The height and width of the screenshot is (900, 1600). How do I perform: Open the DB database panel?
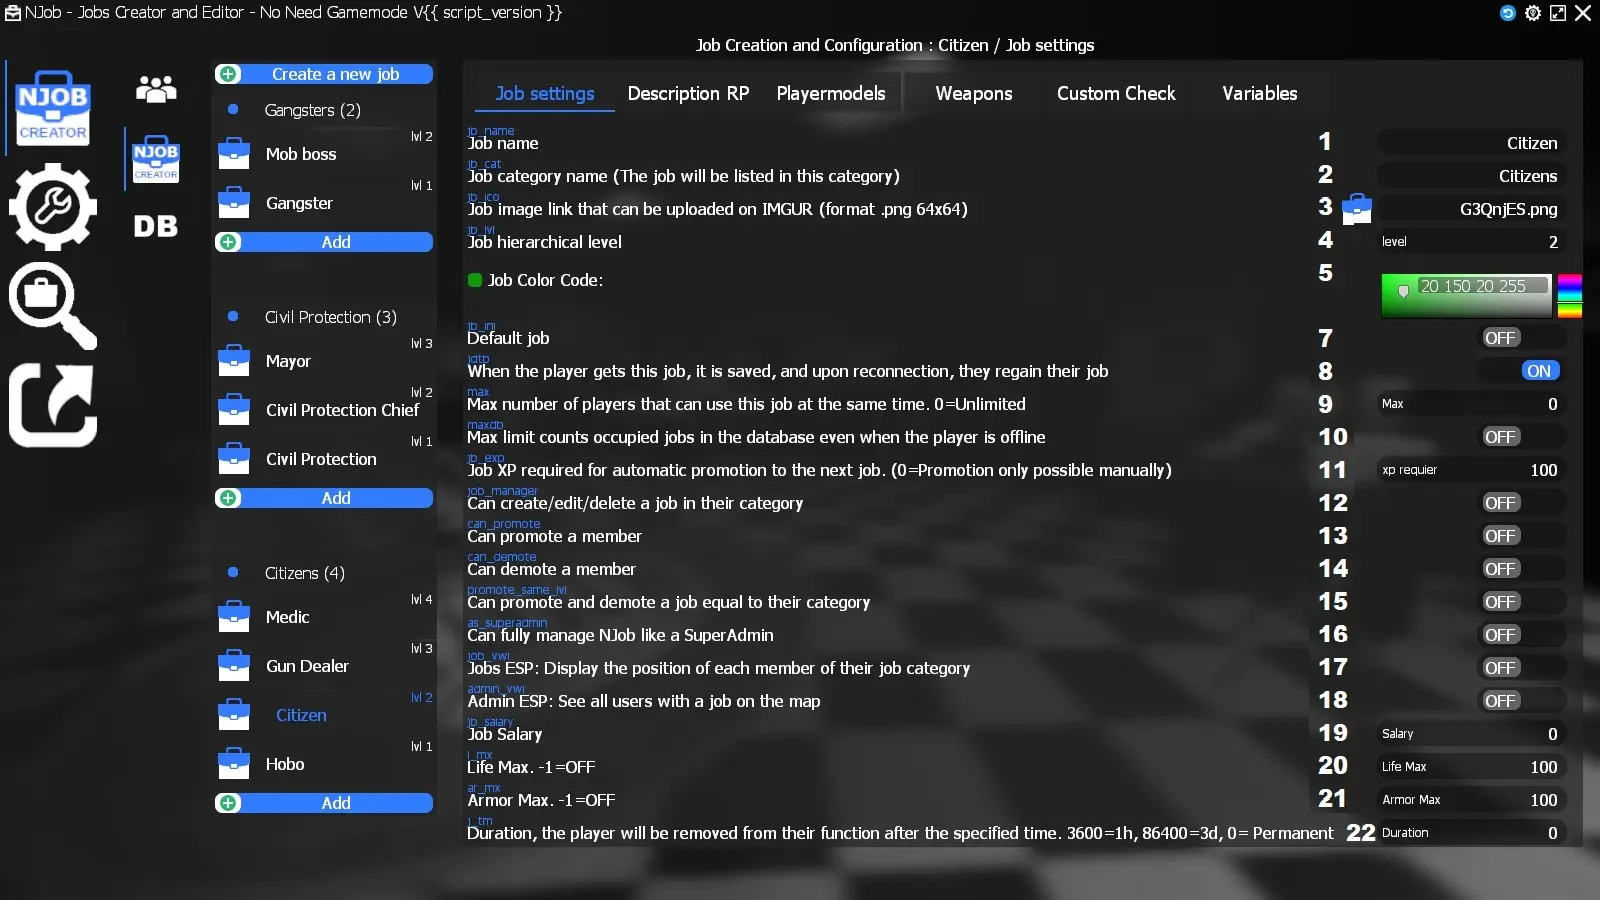(155, 227)
